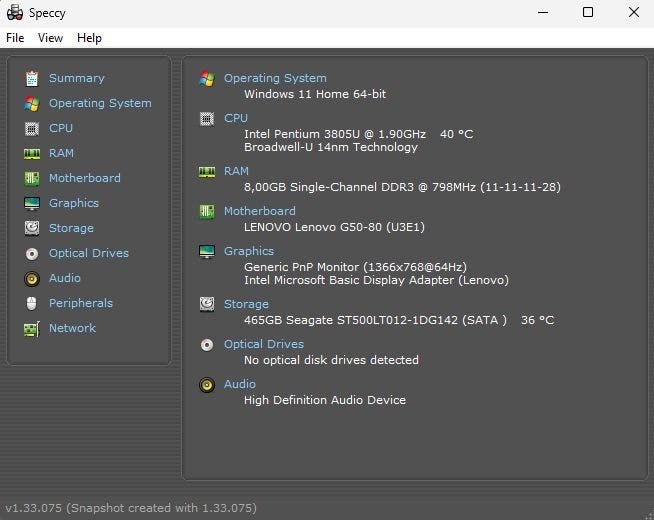Click the Motherboard icon in sidebar

(32, 178)
